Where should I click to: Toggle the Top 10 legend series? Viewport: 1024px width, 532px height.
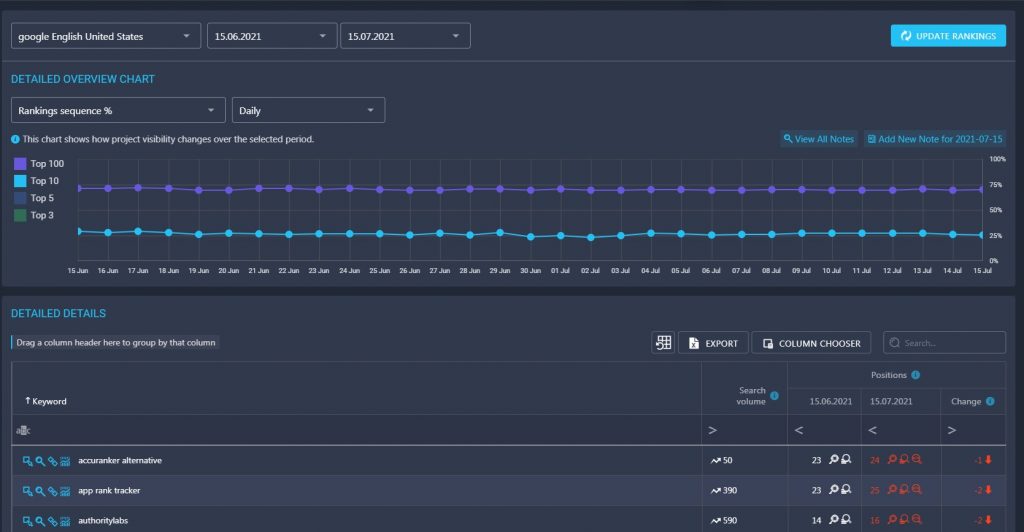coord(36,181)
